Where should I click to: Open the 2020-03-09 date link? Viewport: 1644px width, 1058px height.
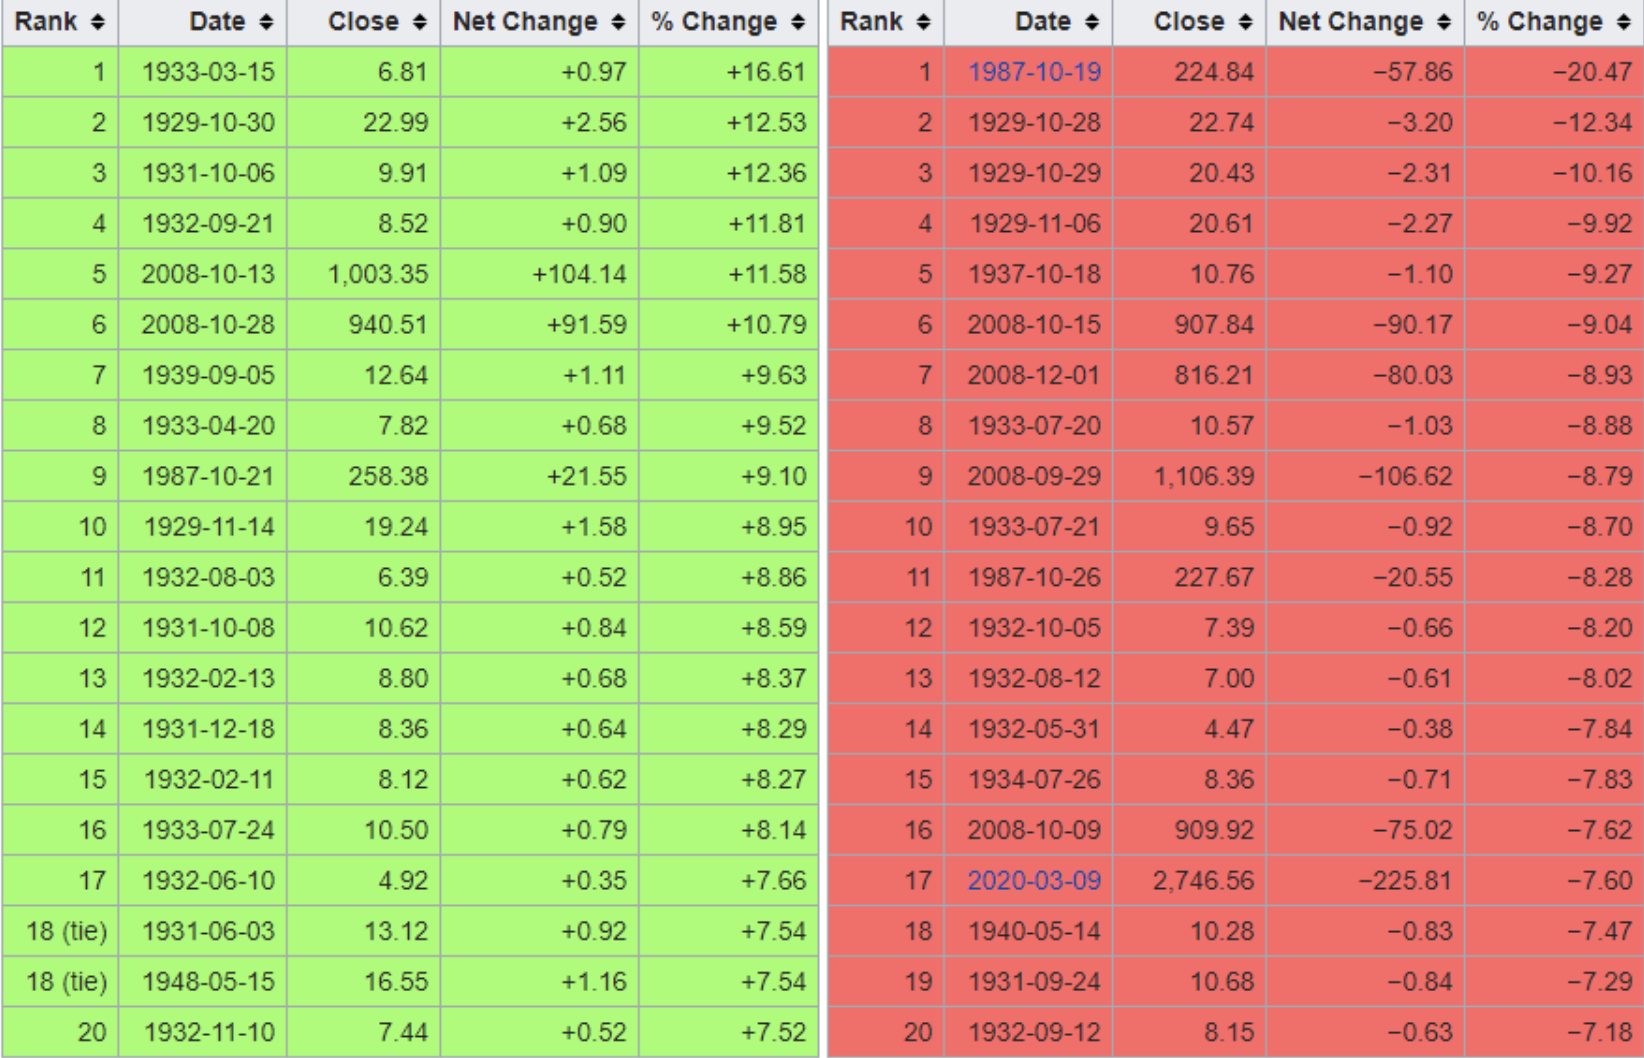pyautogui.click(x=1034, y=881)
